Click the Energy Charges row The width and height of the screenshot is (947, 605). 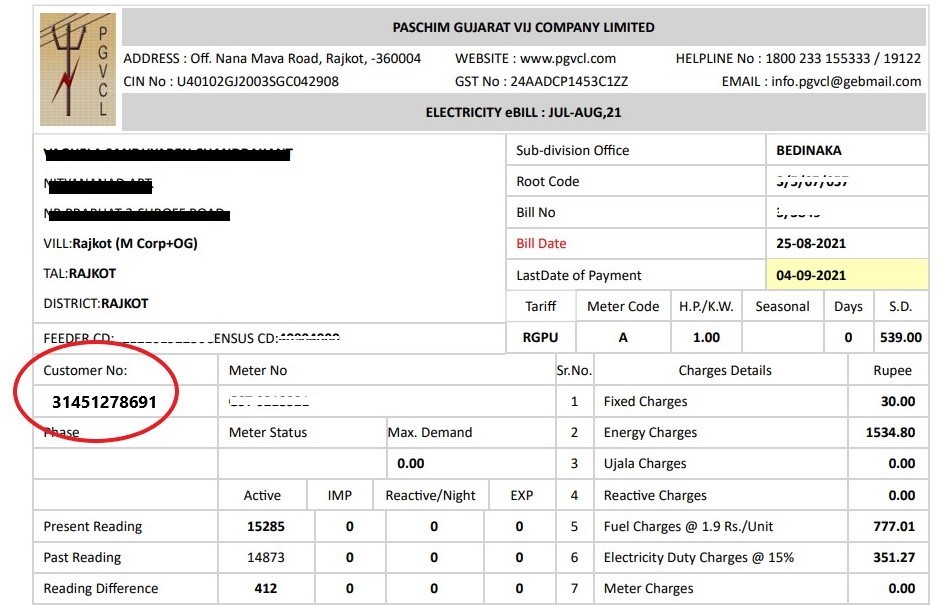point(650,432)
